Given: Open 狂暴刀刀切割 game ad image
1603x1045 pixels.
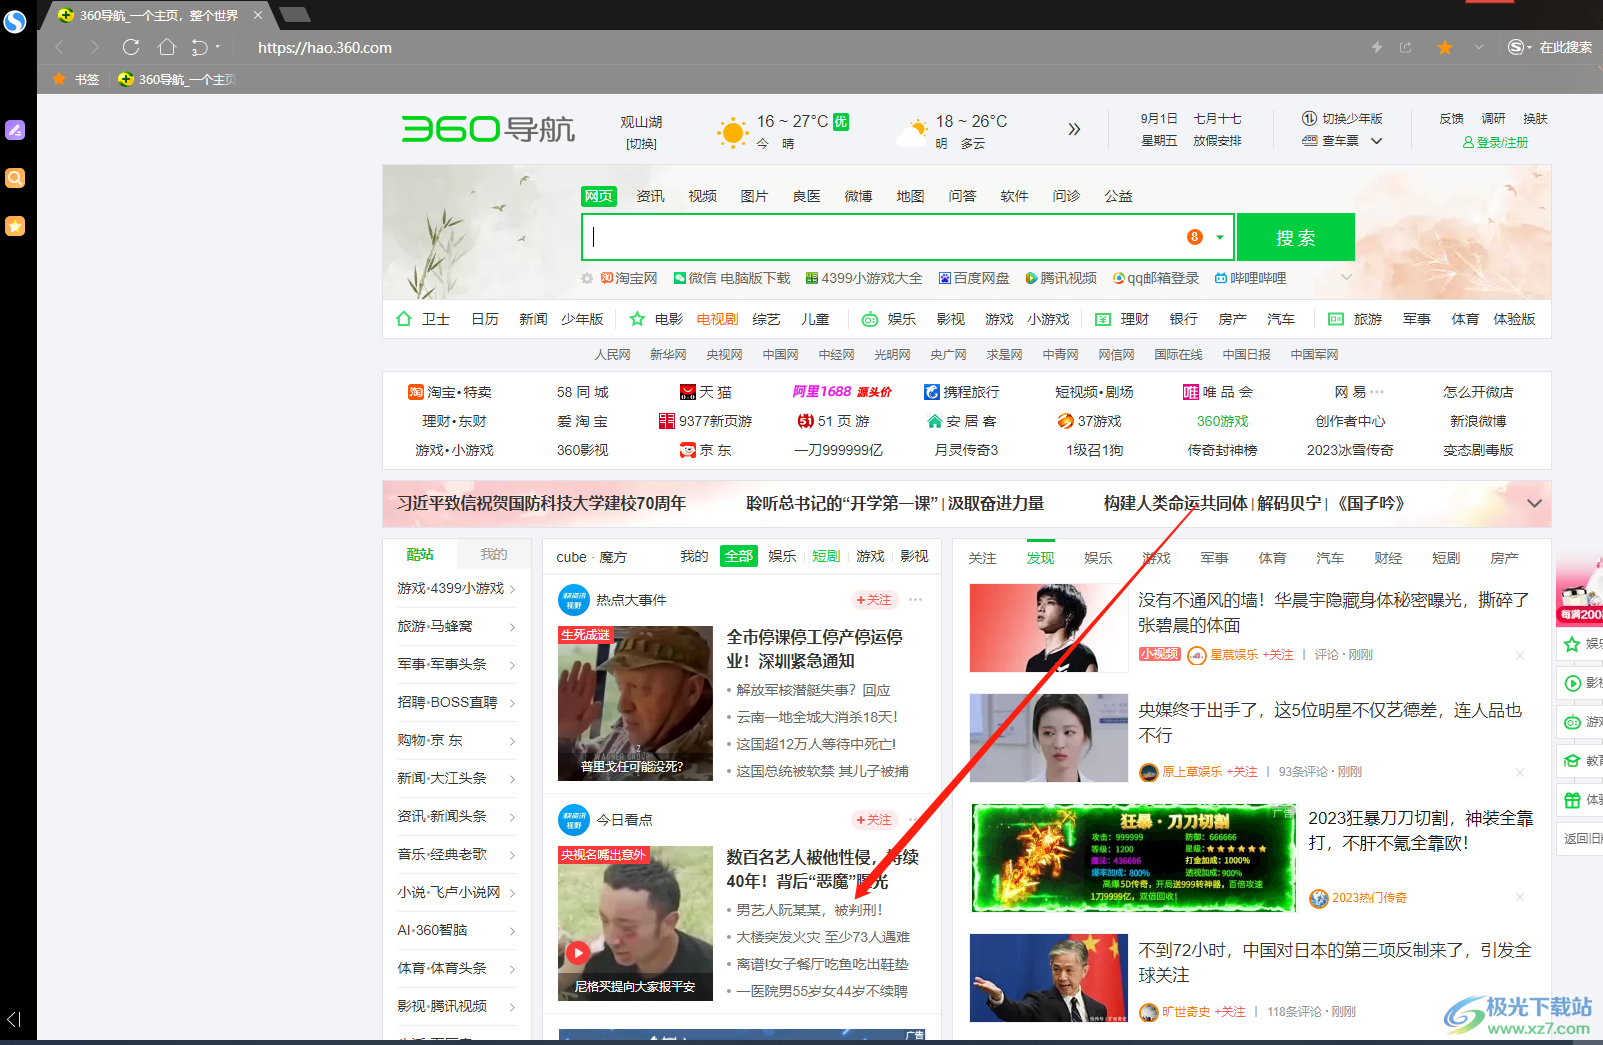Looking at the screenshot, I should pyautogui.click(x=1134, y=858).
